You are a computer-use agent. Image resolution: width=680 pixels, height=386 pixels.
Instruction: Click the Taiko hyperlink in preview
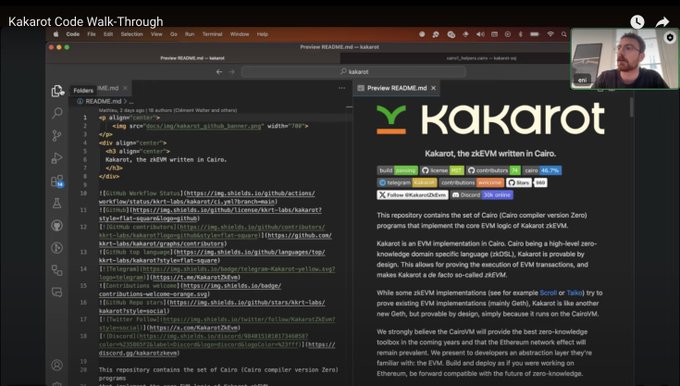tap(575, 293)
